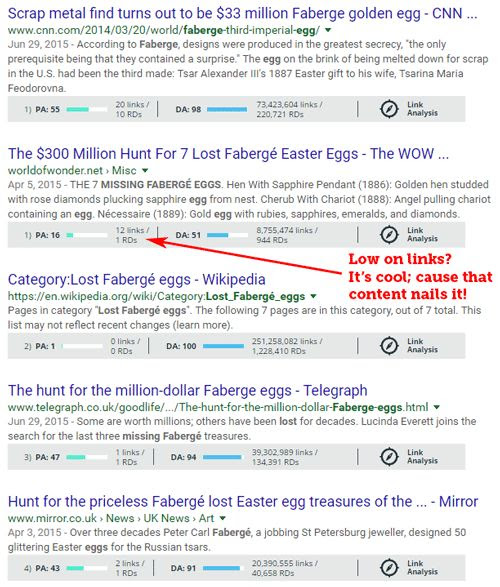The image size is (500, 587).
Task: Open dropdown arrow beside Wikipedia category URL
Action: point(313,296)
